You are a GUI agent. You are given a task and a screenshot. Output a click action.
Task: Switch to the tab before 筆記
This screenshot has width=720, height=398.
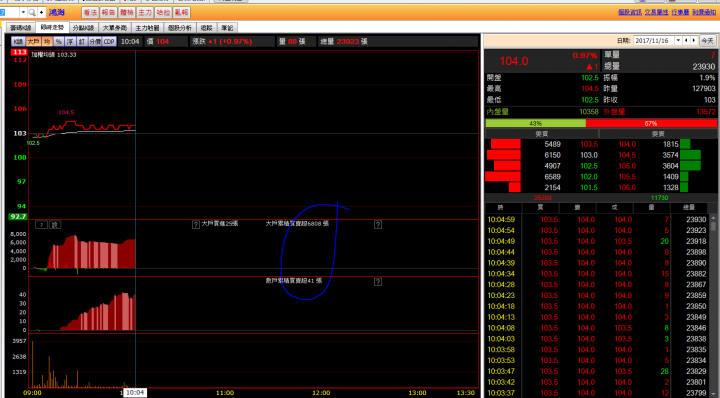(x=207, y=28)
